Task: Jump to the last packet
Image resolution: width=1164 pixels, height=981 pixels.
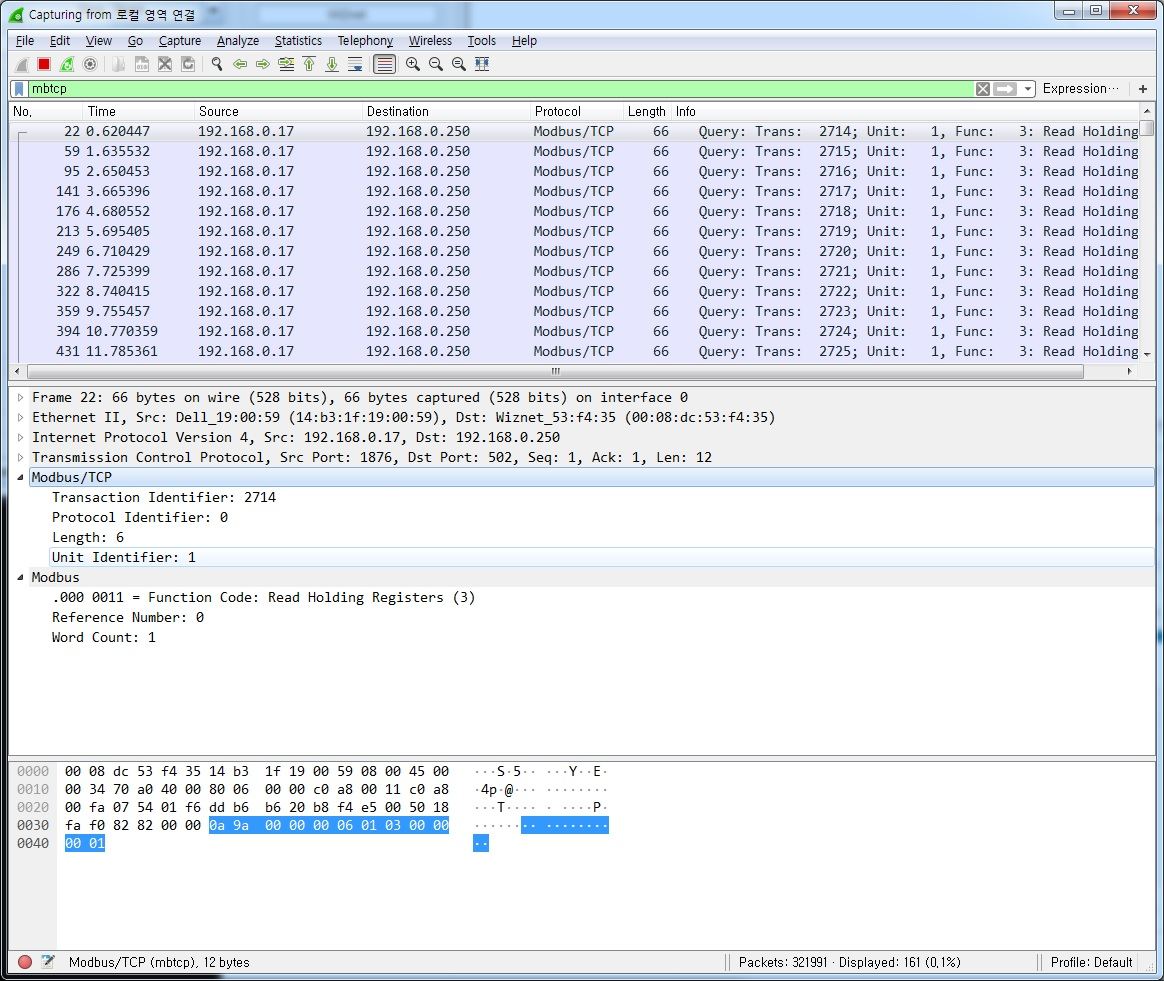Action: [x=332, y=65]
